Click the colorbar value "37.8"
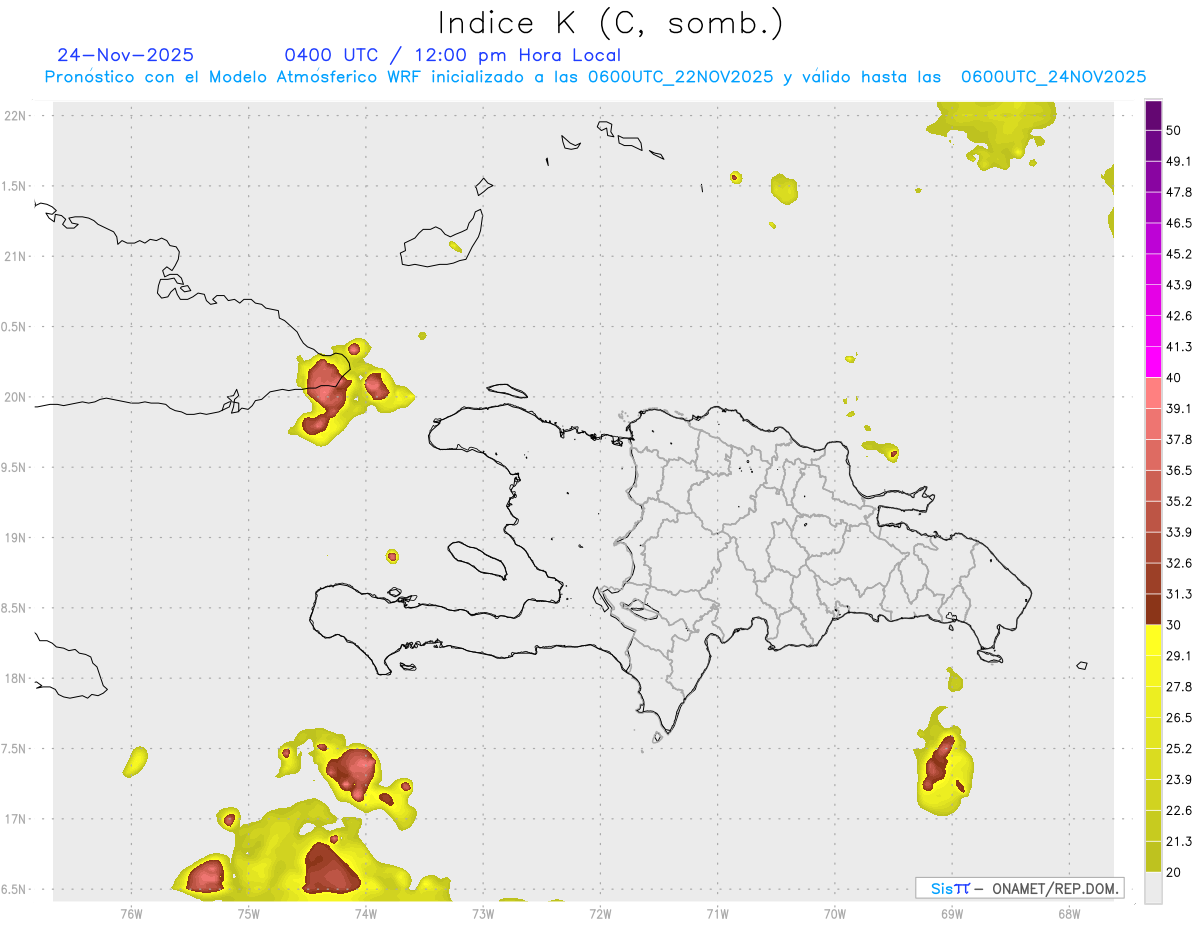Viewport: 1200px width, 927px height. 1179,439
